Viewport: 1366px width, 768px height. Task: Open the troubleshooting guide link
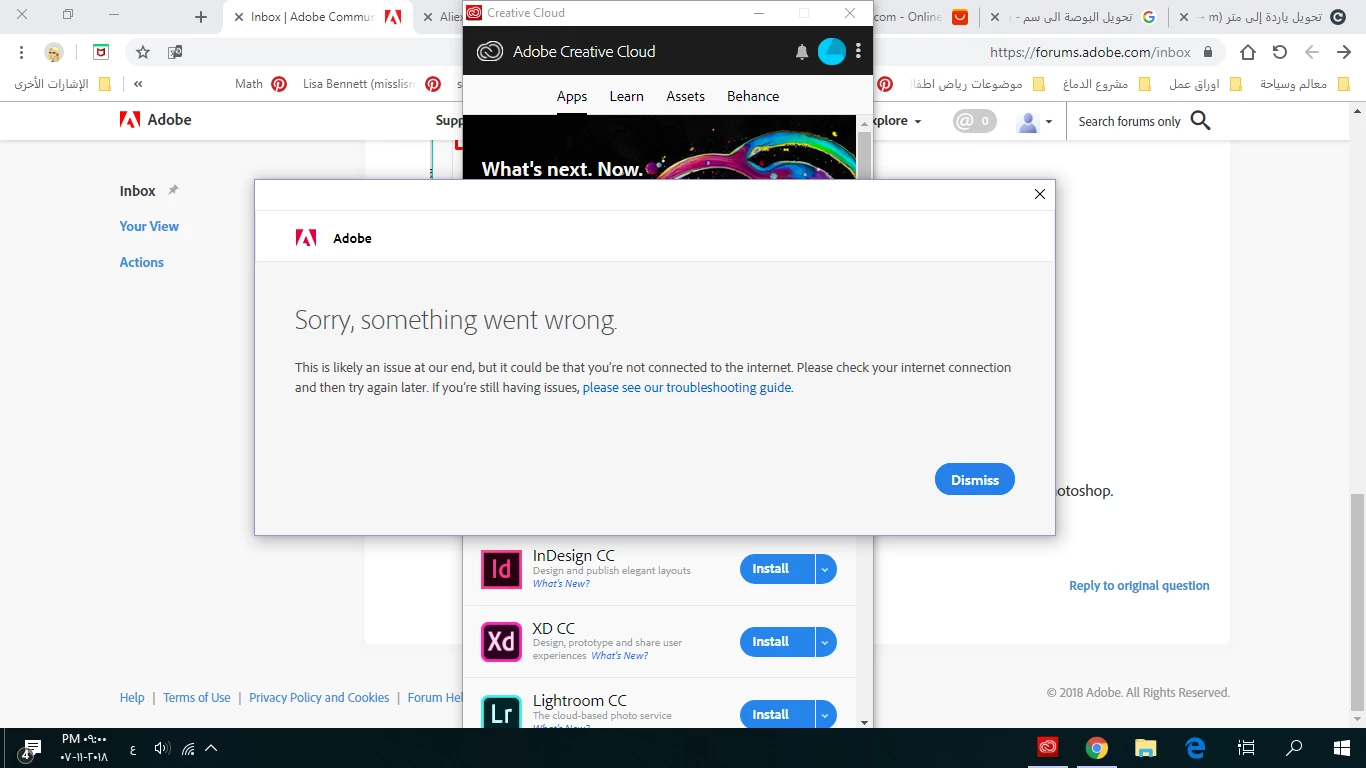click(x=687, y=388)
